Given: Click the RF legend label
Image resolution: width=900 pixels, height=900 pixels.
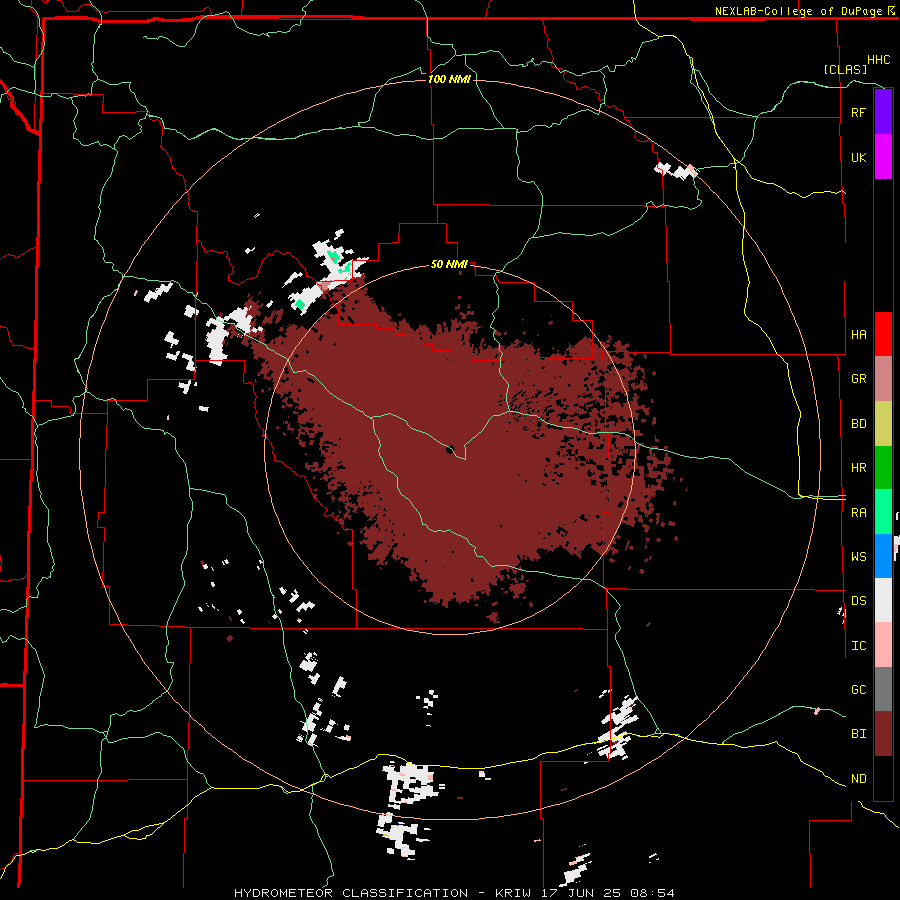Looking at the screenshot, I should pyautogui.click(x=858, y=112).
